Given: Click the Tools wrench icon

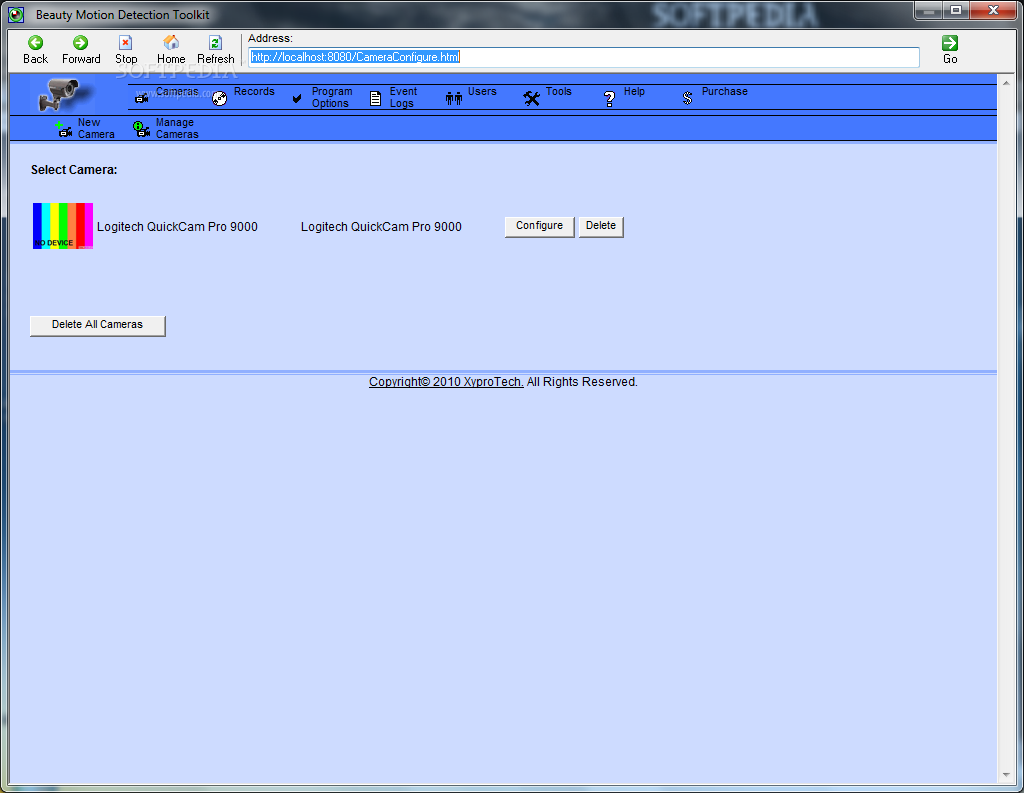Looking at the screenshot, I should pyautogui.click(x=532, y=99).
